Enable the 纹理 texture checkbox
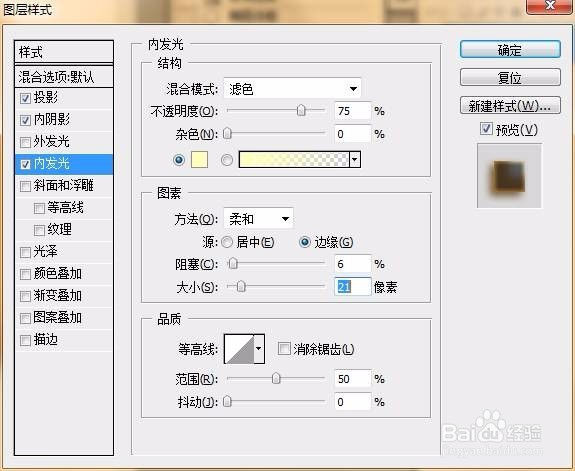575x471 pixels. [x=39, y=230]
